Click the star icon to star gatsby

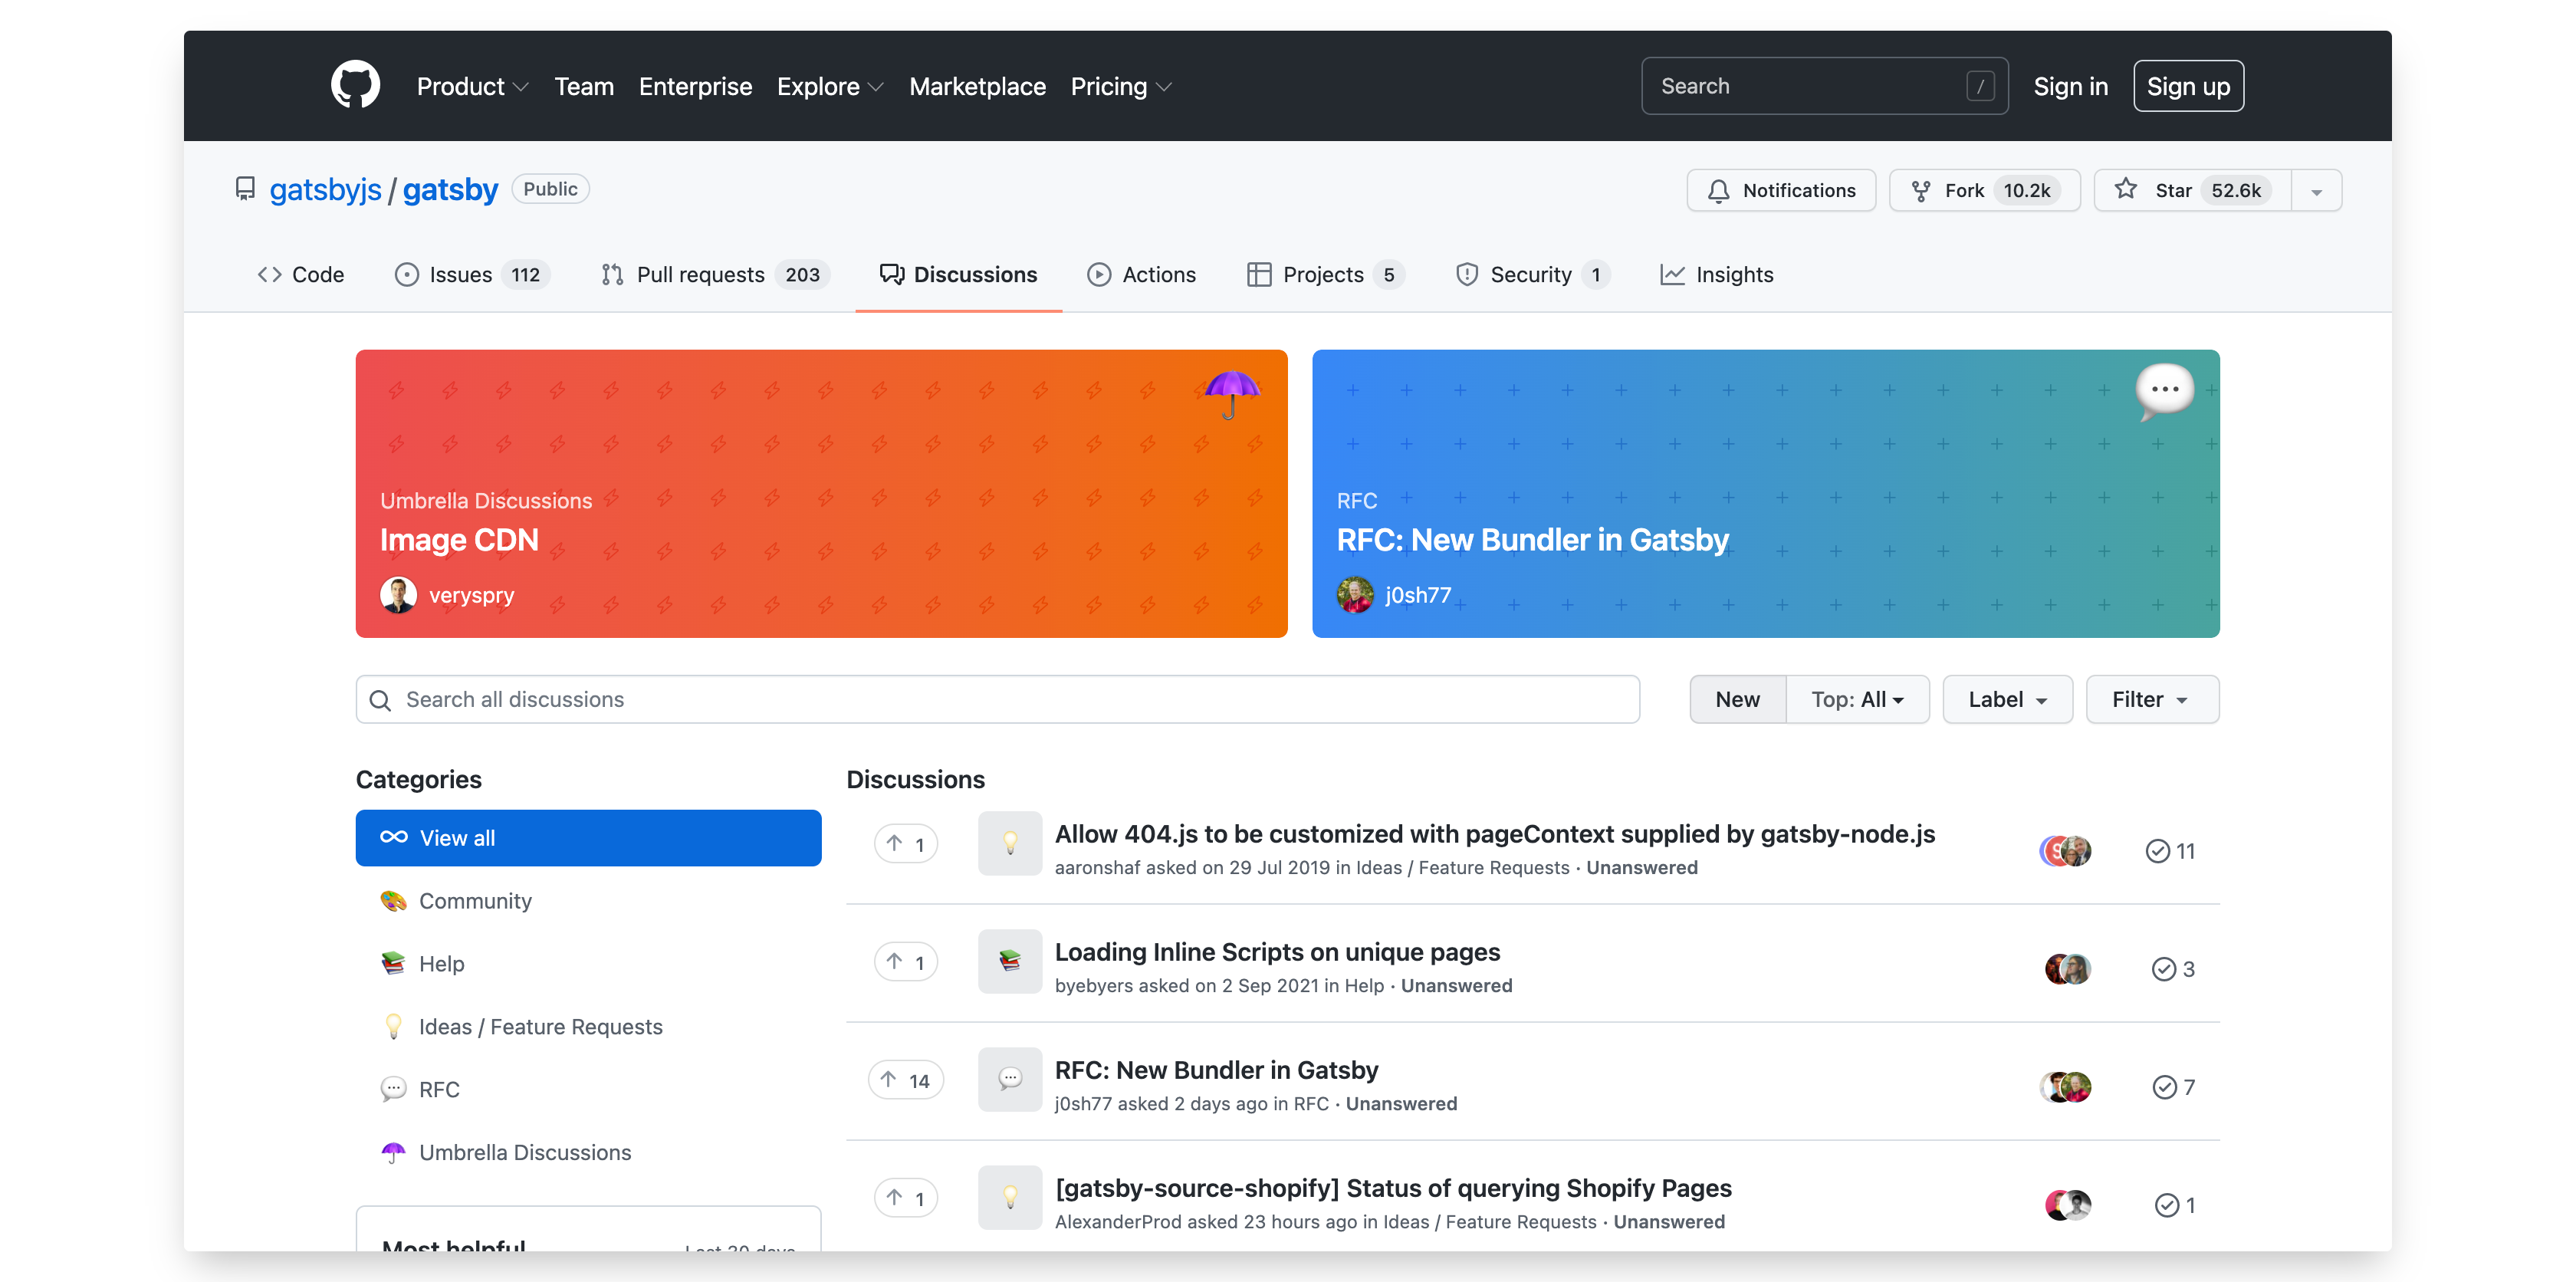click(2126, 189)
